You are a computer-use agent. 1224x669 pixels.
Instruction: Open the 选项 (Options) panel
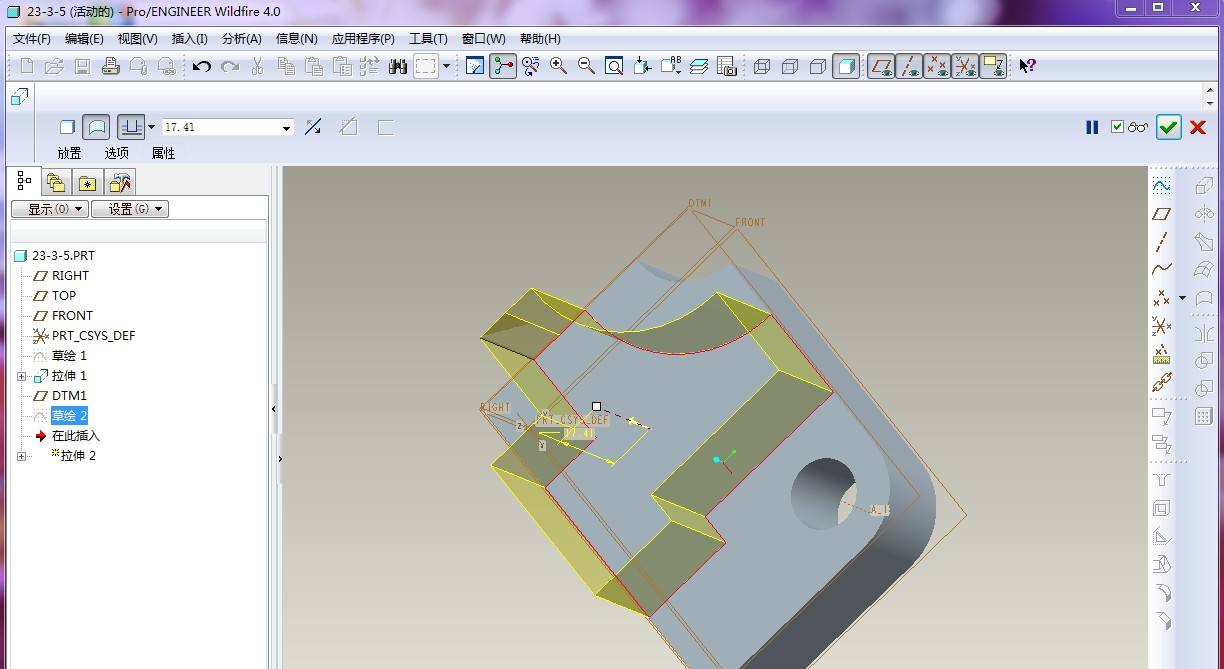pos(116,153)
